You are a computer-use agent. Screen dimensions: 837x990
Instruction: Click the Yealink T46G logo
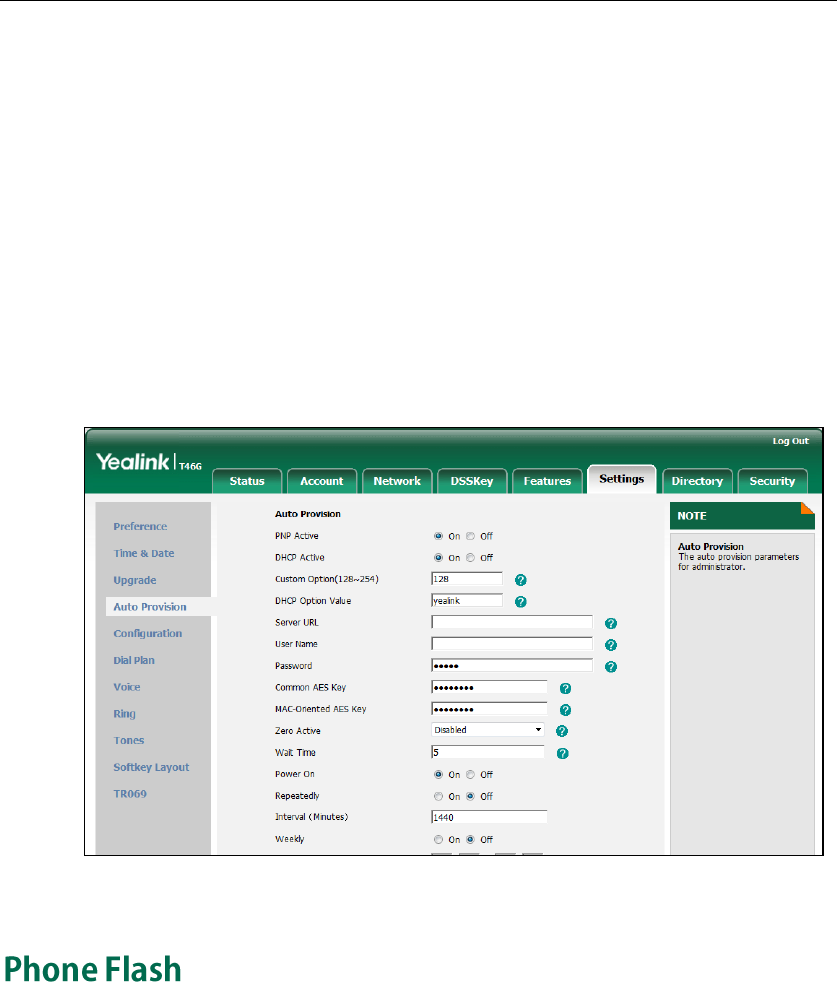tap(149, 462)
